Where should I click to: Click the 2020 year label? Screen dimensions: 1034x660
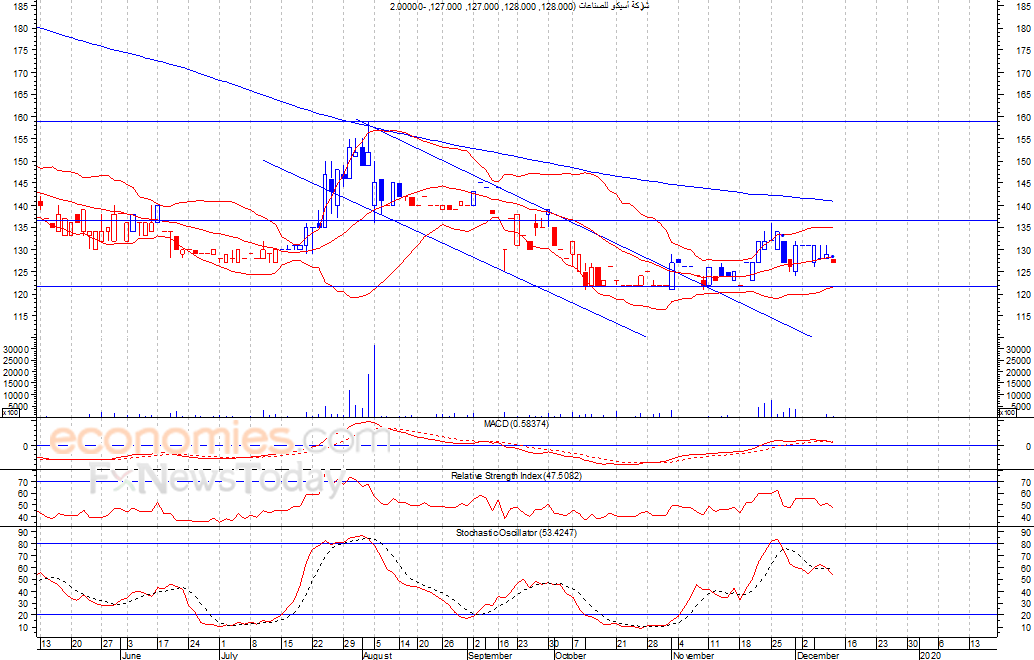(930, 656)
